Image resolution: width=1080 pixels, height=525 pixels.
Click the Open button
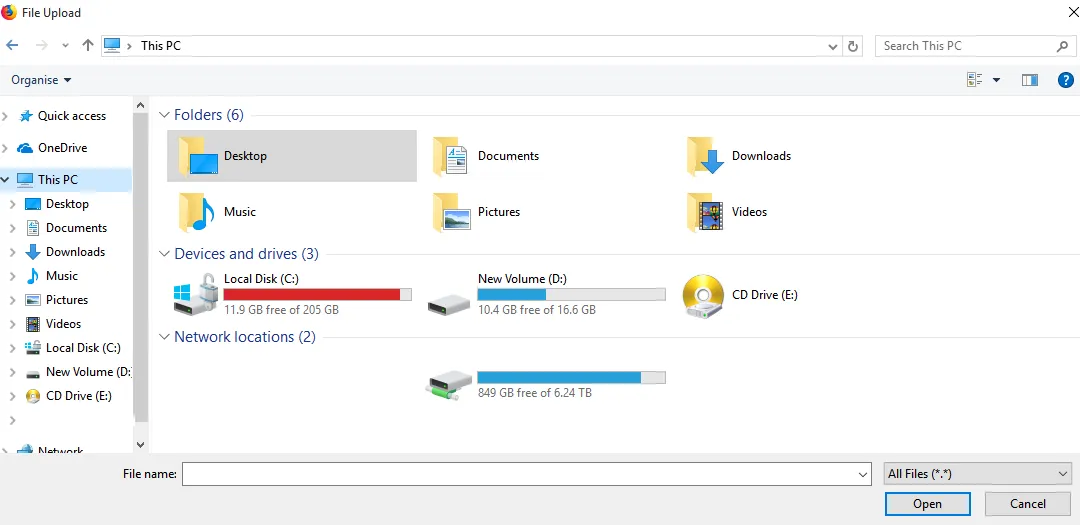pos(928,504)
